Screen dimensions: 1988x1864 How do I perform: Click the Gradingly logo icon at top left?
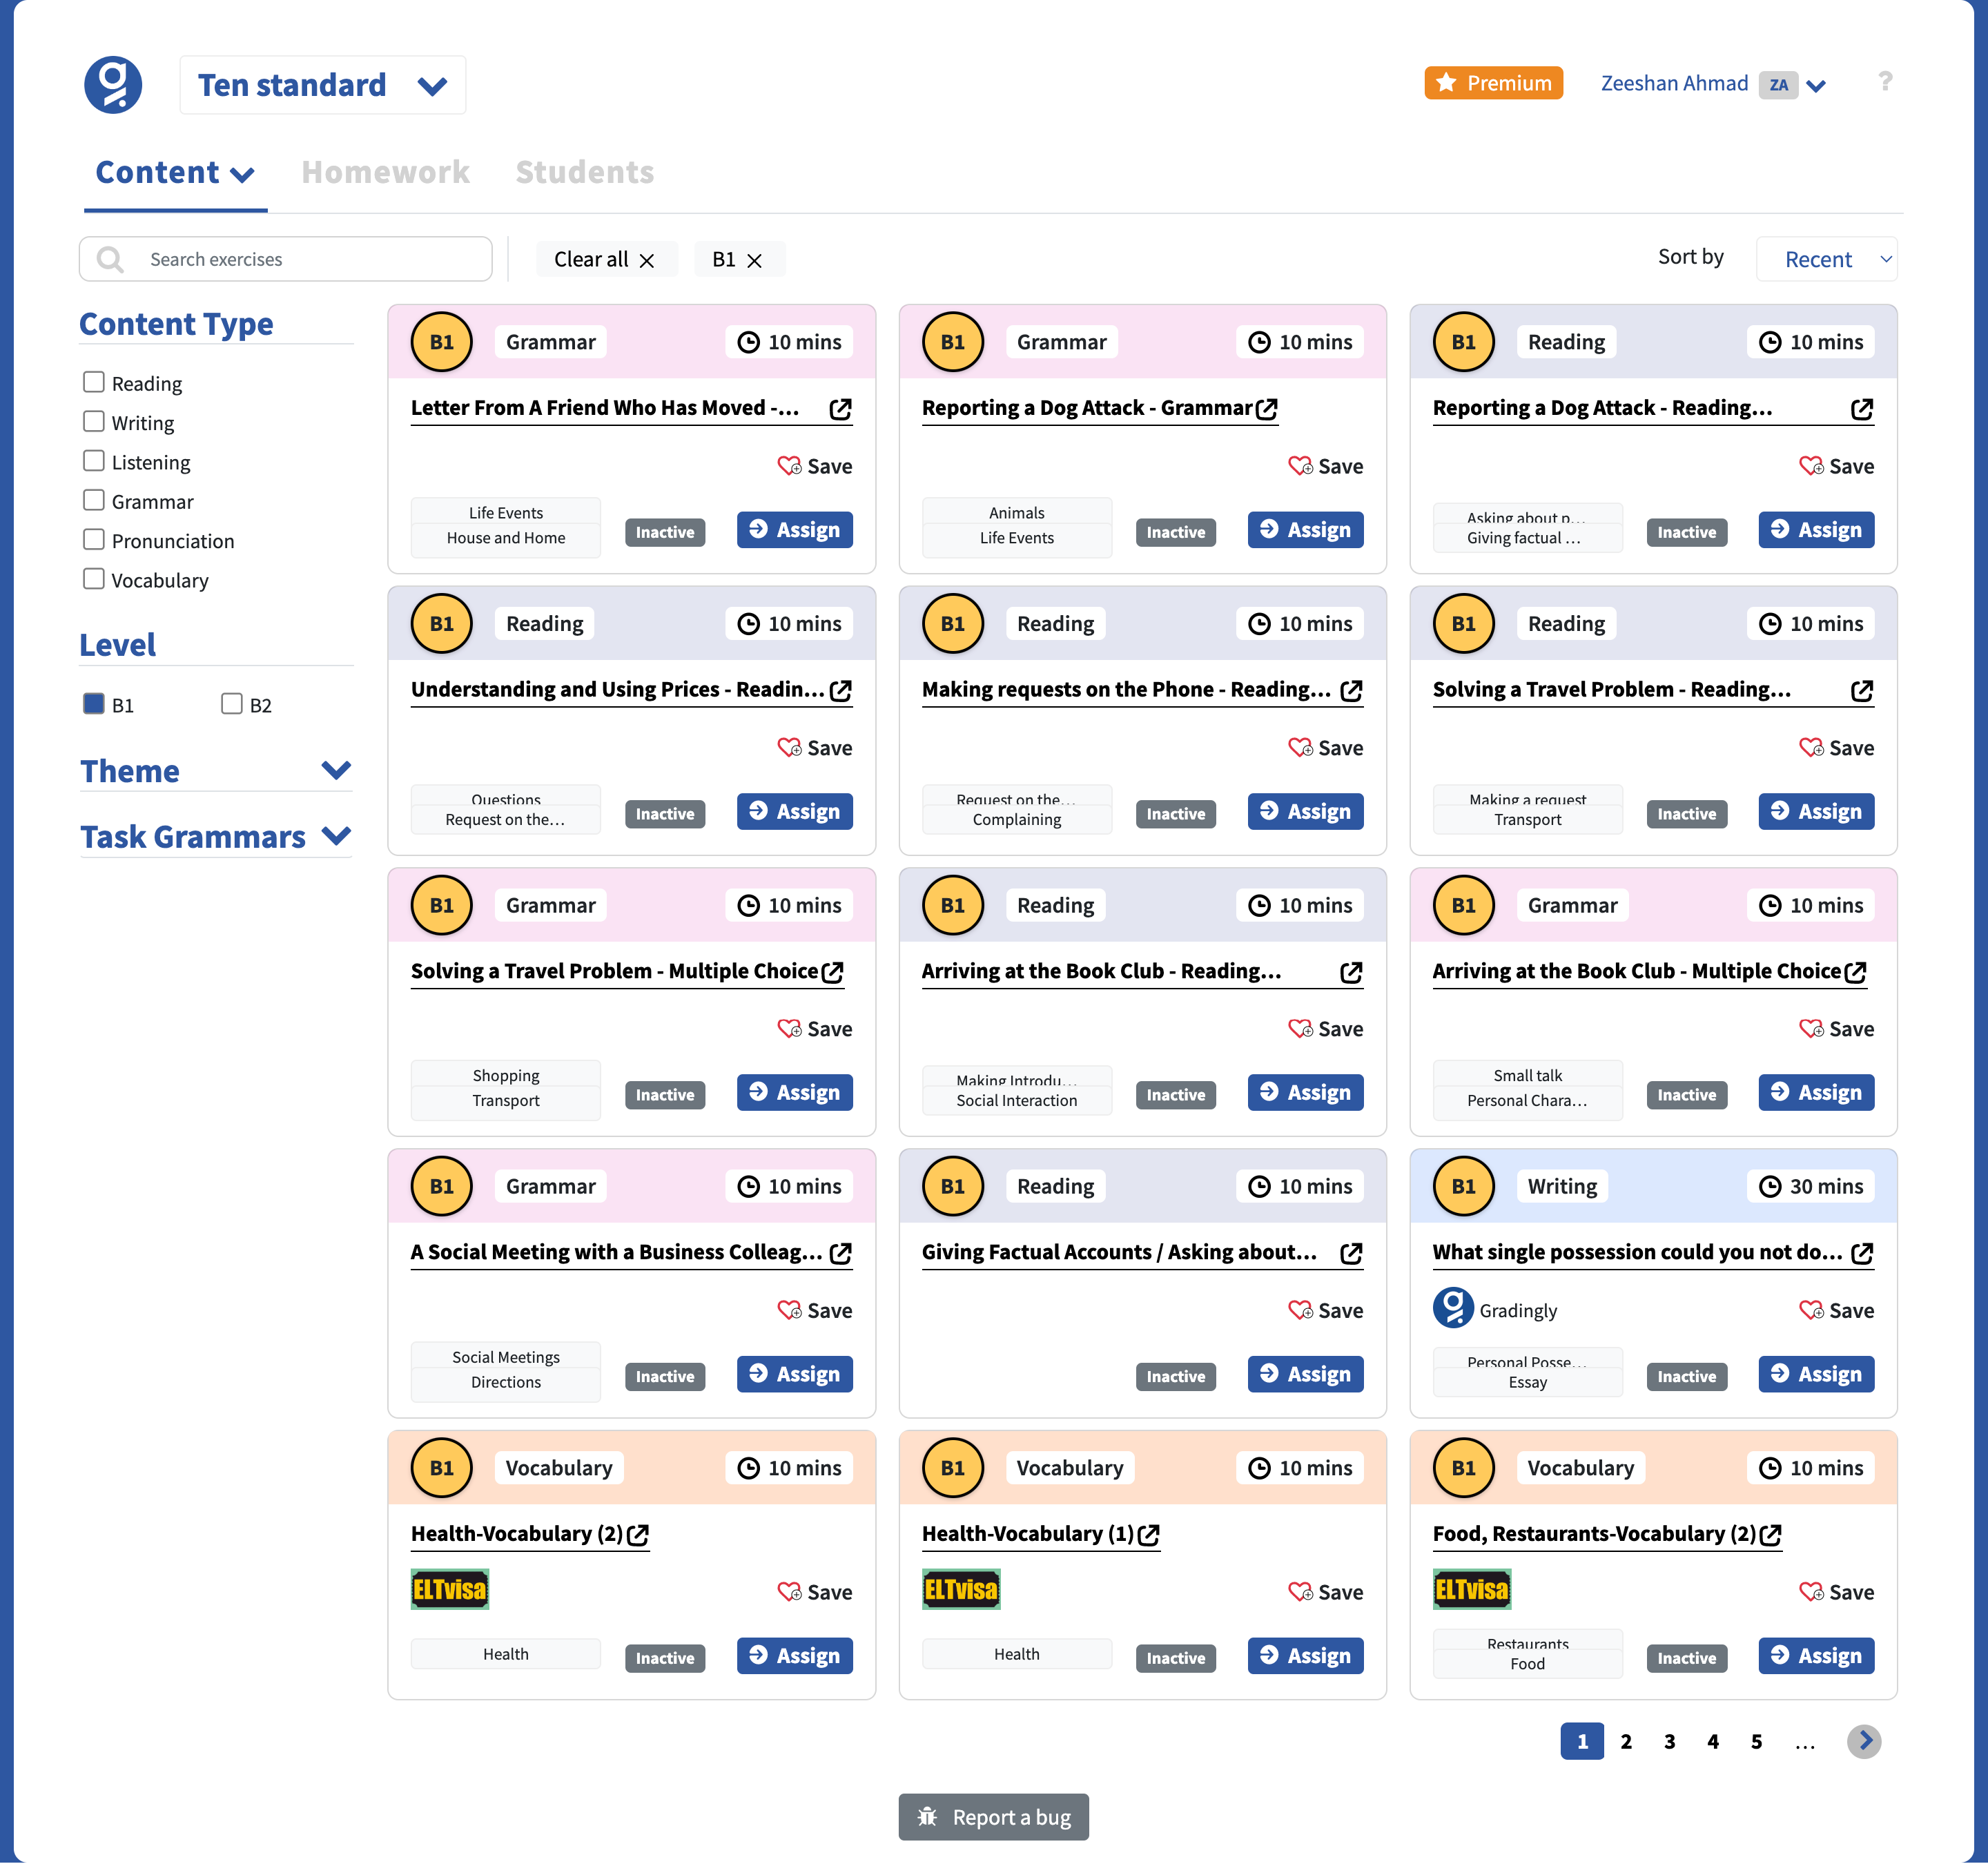113,84
